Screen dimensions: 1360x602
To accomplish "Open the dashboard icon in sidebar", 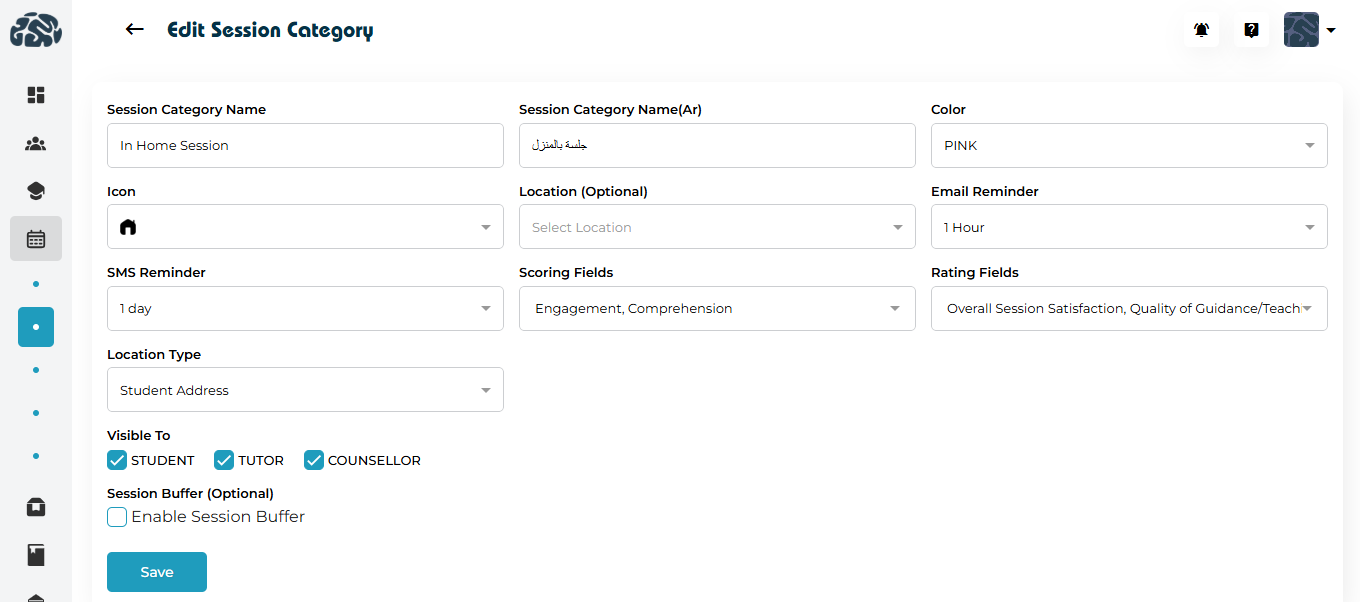I will [x=36, y=95].
